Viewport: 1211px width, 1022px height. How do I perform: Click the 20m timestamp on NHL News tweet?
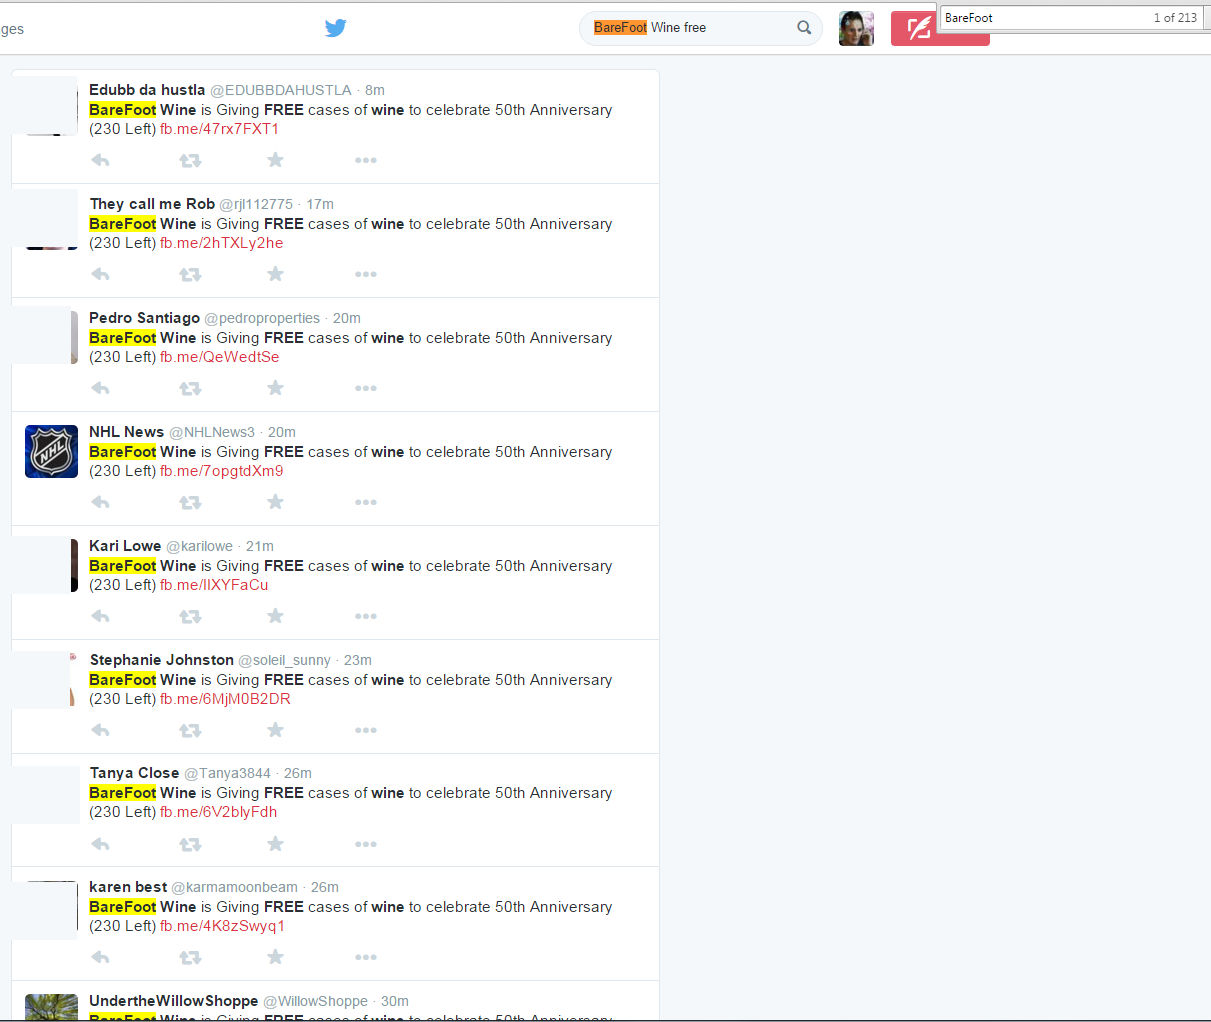click(282, 432)
